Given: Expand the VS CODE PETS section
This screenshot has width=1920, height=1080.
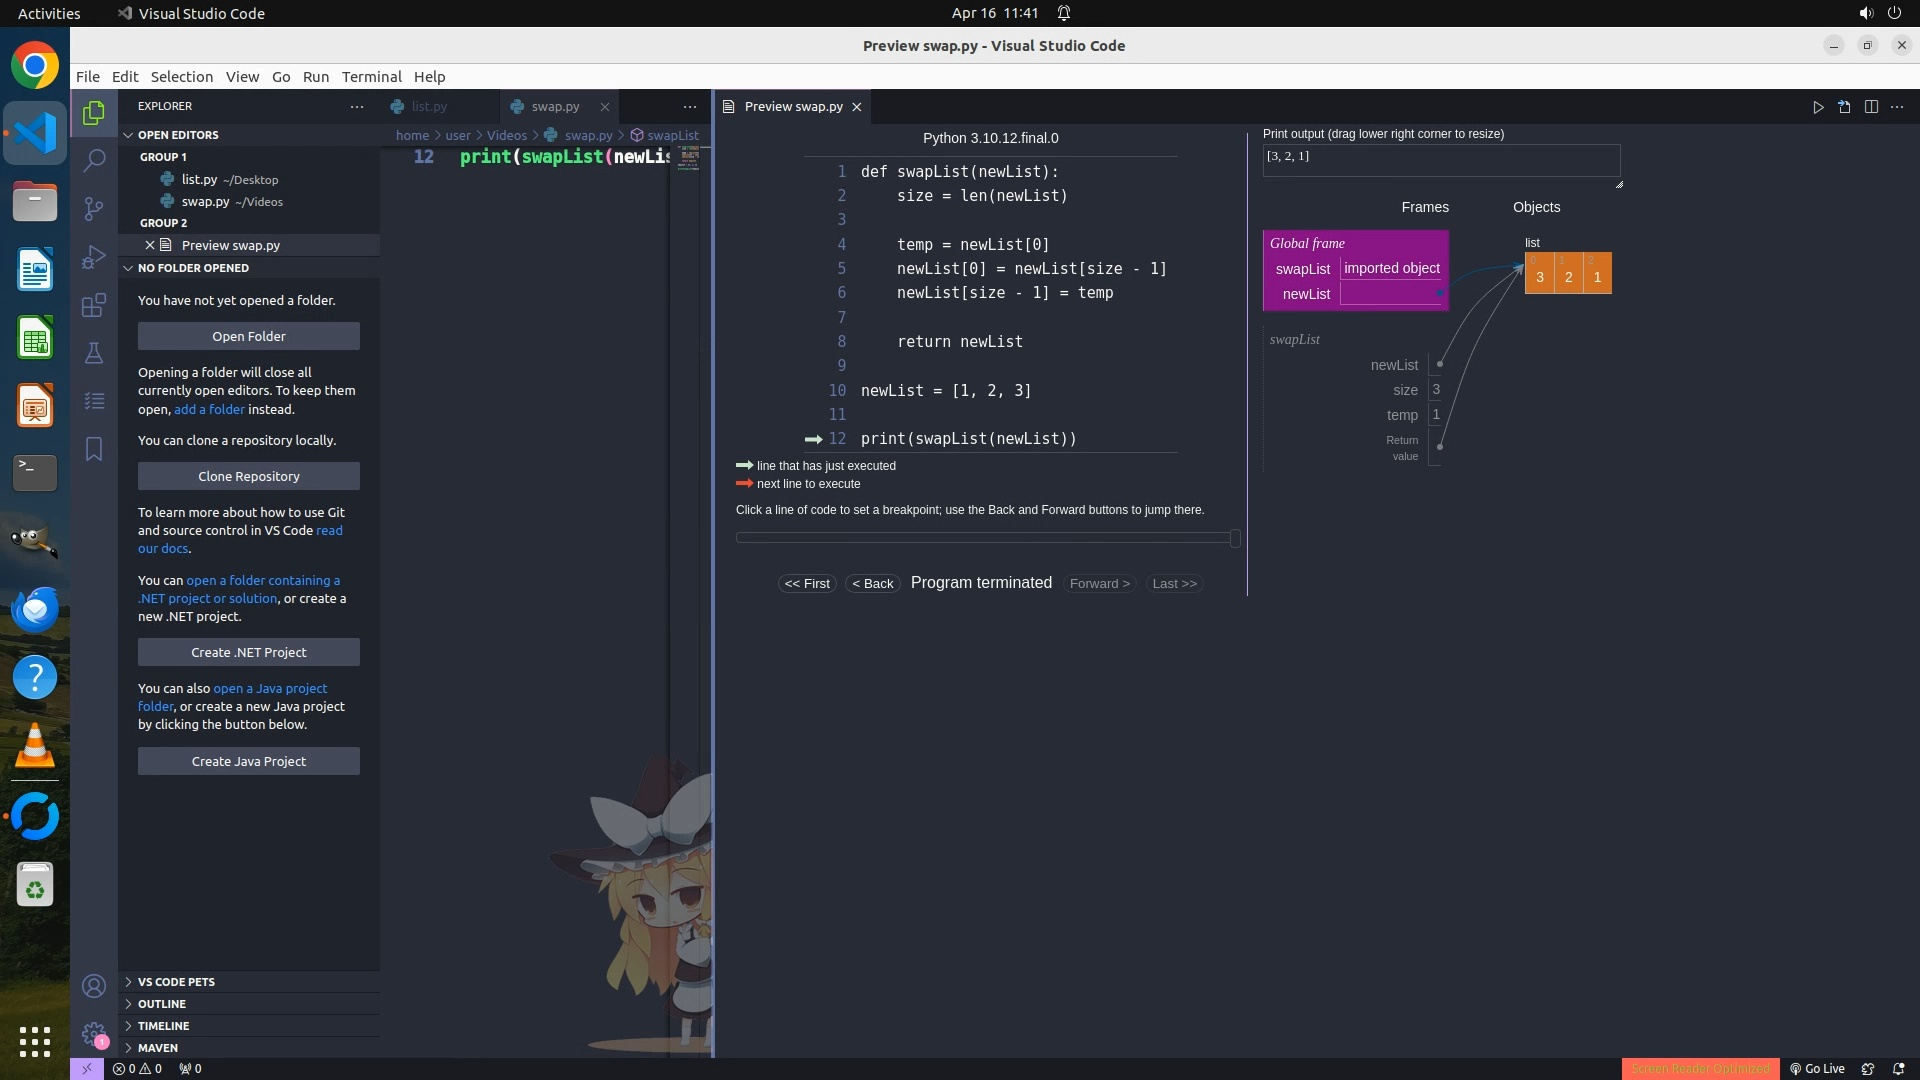Looking at the screenshot, I should point(176,982).
